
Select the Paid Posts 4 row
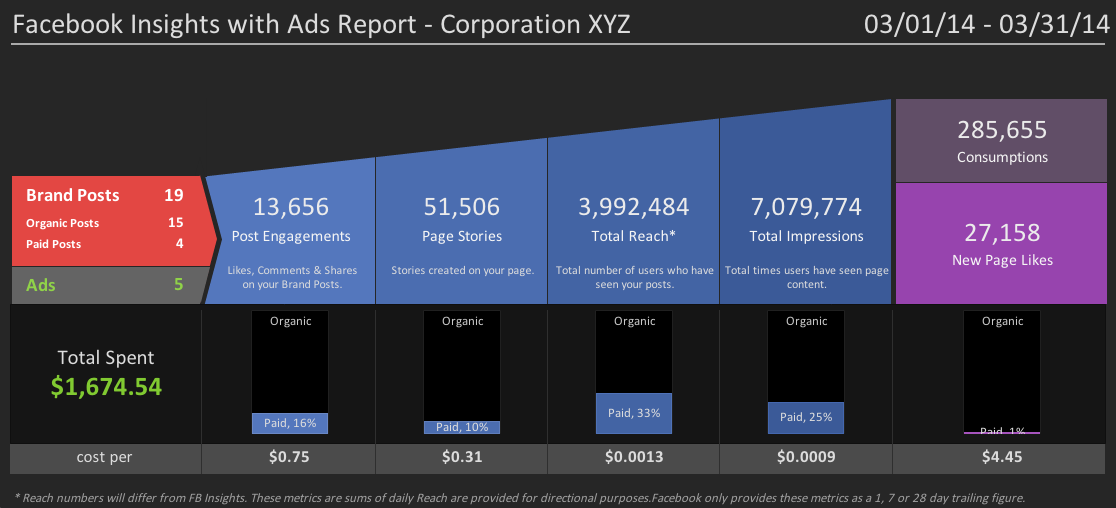(x=105, y=244)
